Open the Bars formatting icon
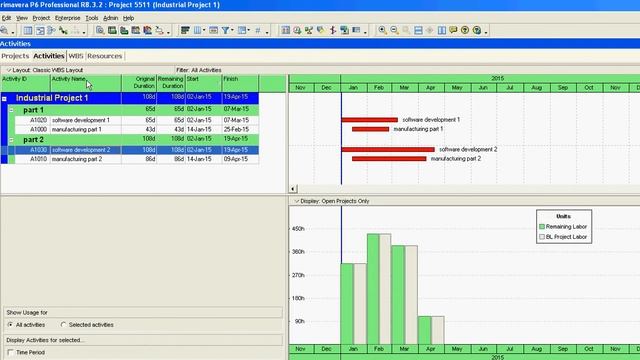The height and width of the screenshot is (360, 640). [185, 30]
